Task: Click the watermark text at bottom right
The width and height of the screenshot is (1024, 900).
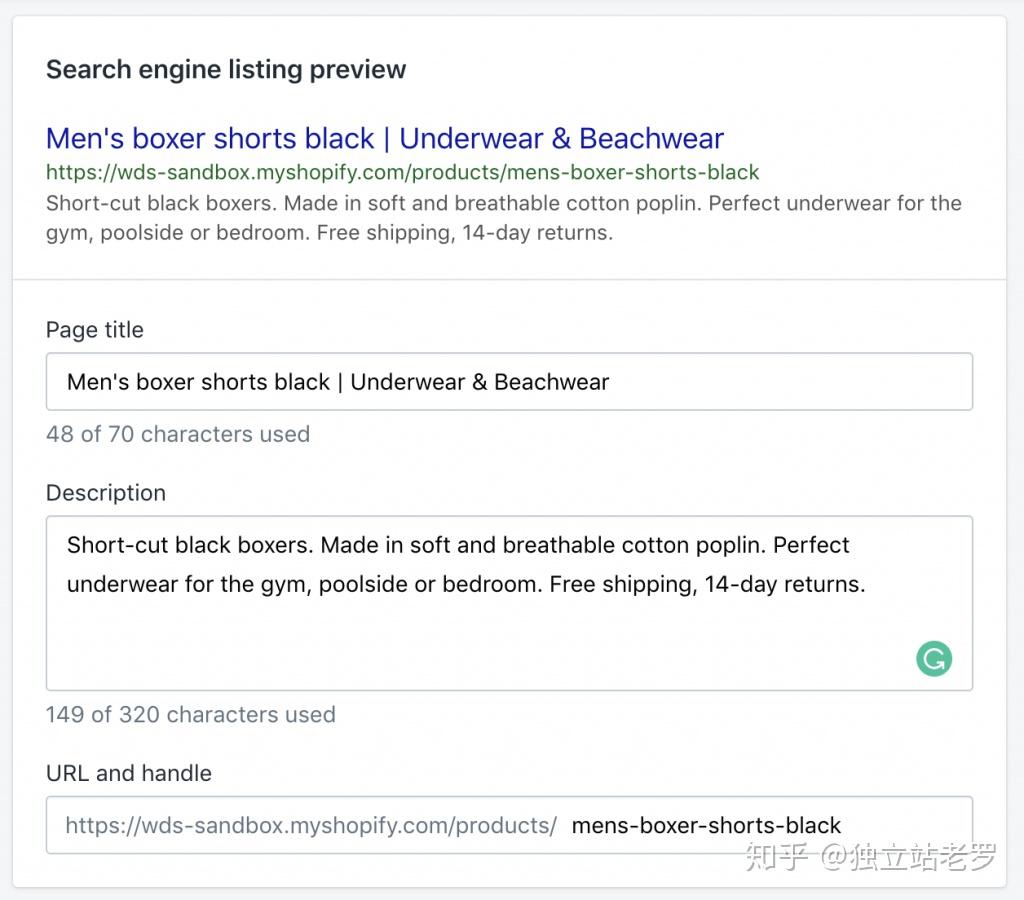Action: 870,857
